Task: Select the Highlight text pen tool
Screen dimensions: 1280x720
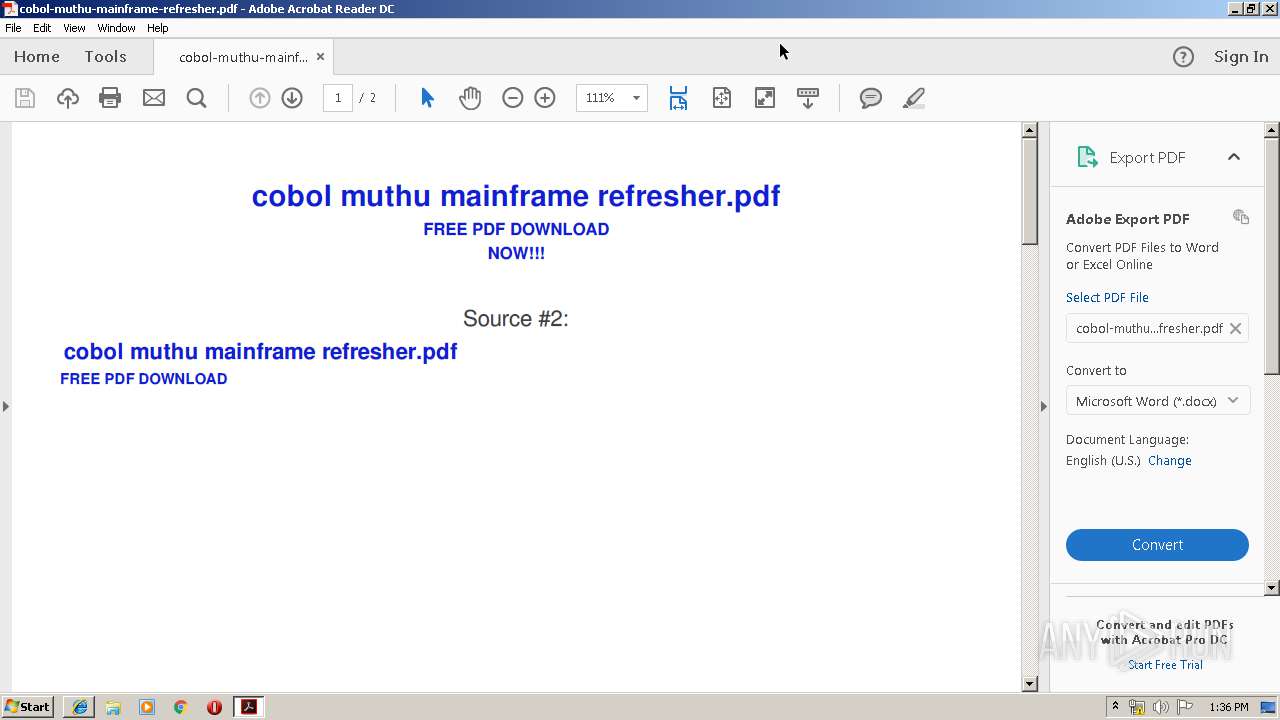Action: point(914,98)
